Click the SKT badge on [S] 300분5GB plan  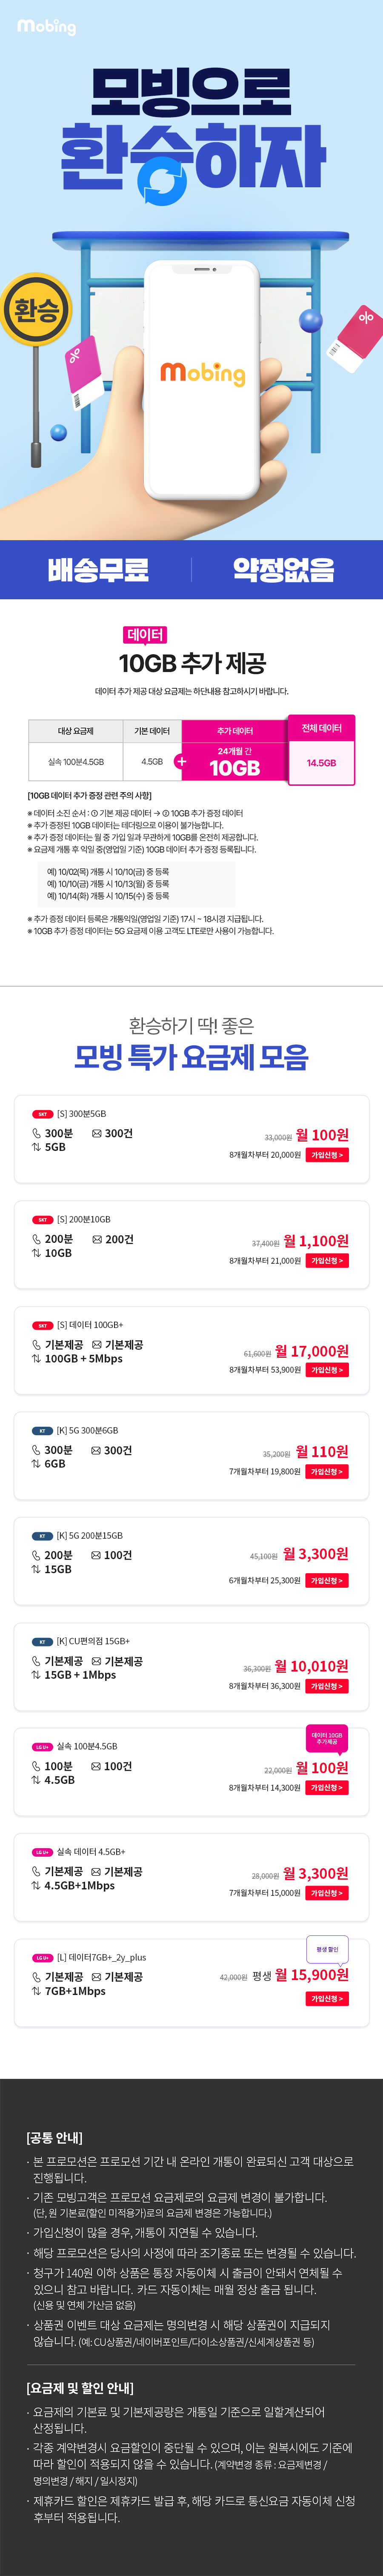click(42, 1113)
